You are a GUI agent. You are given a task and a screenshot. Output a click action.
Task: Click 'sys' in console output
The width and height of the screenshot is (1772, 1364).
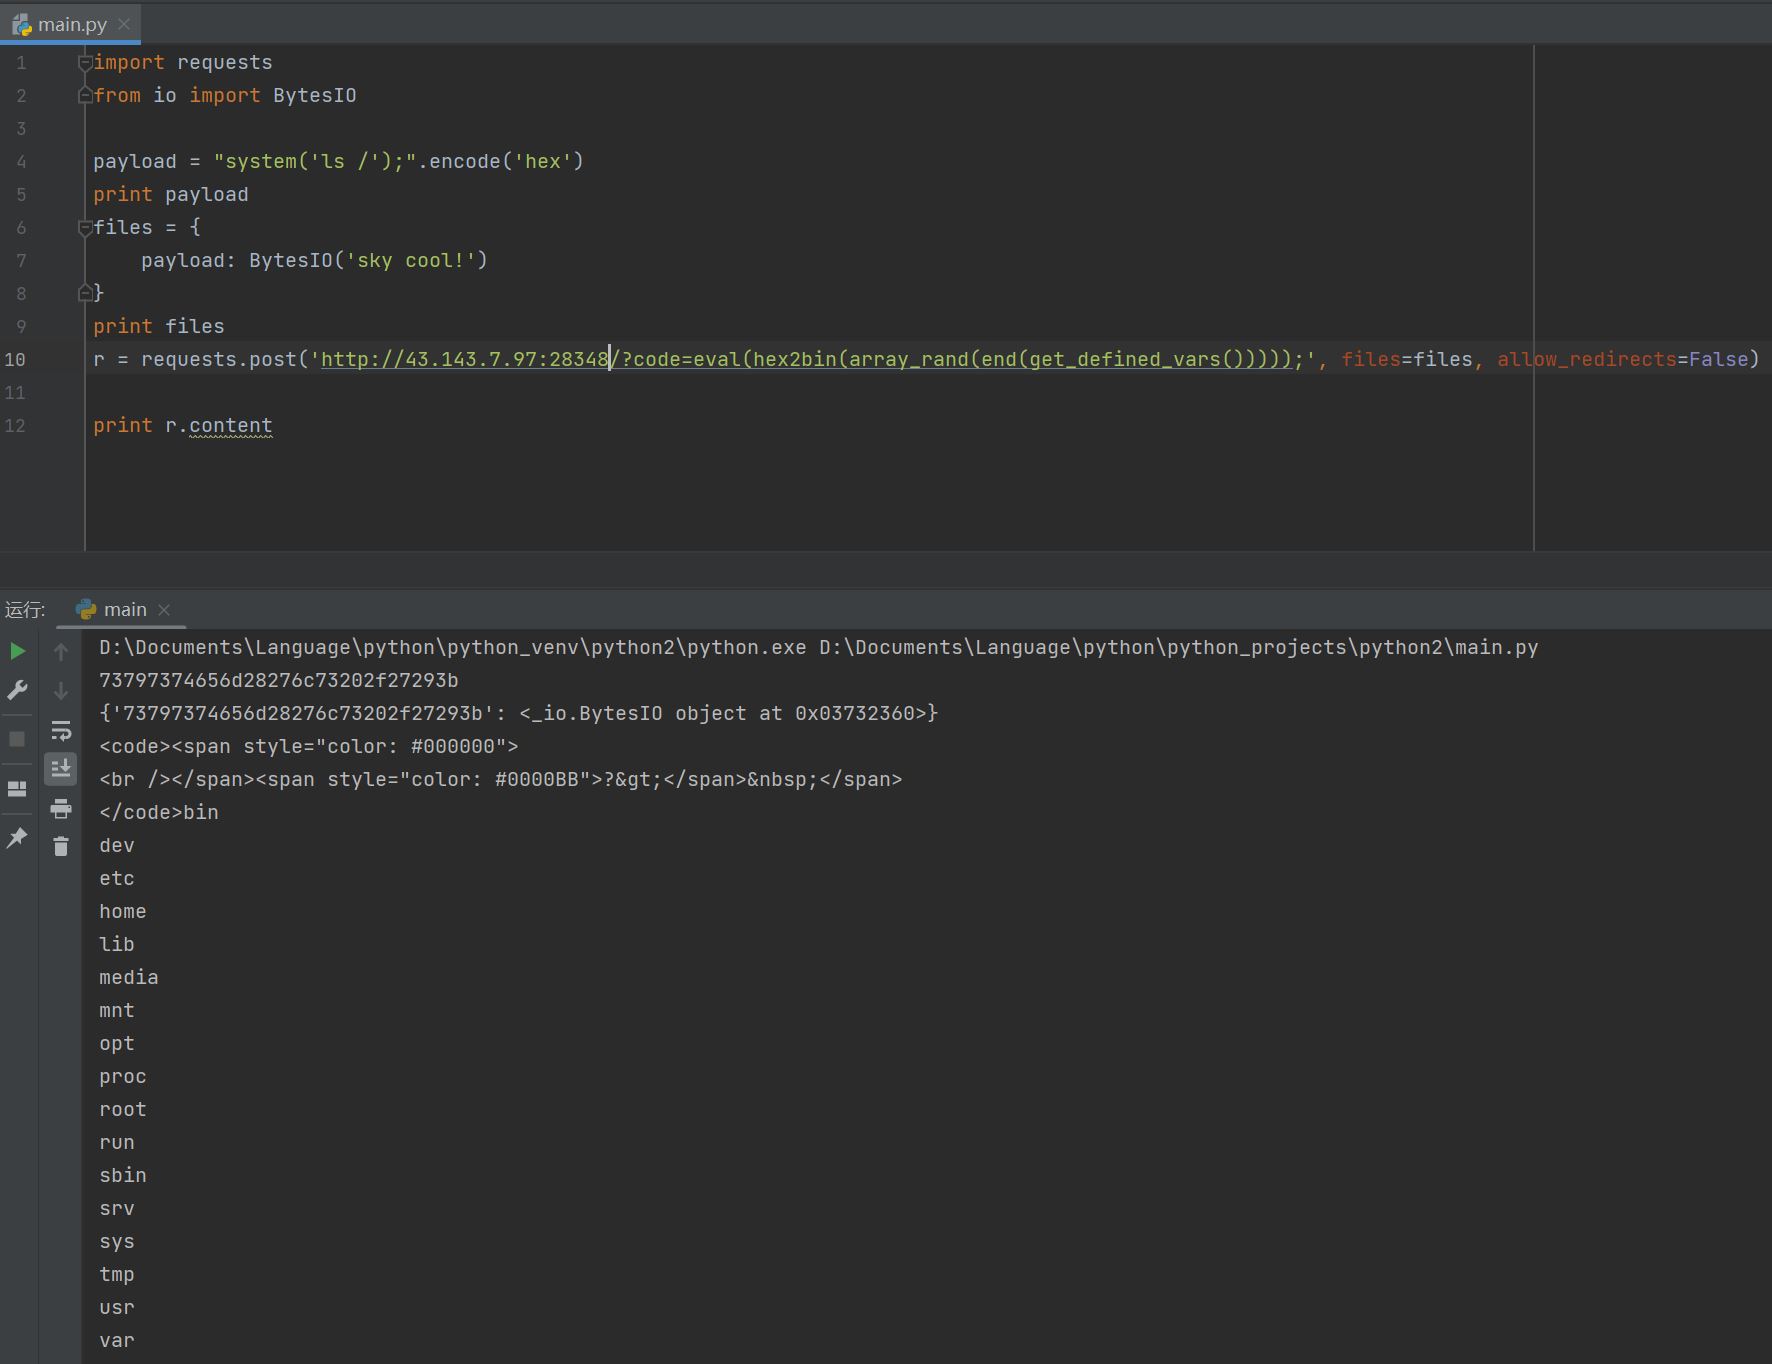click(117, 1241)
